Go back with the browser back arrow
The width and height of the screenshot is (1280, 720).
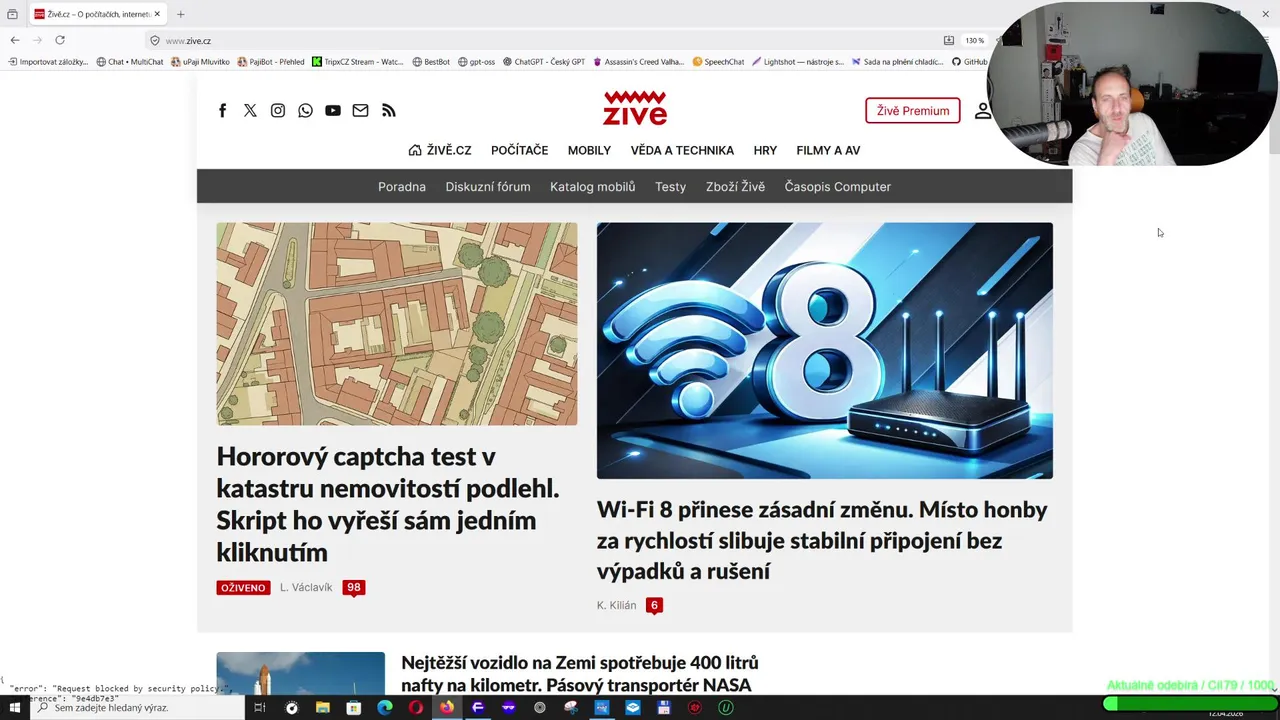(x=15, y=40)
